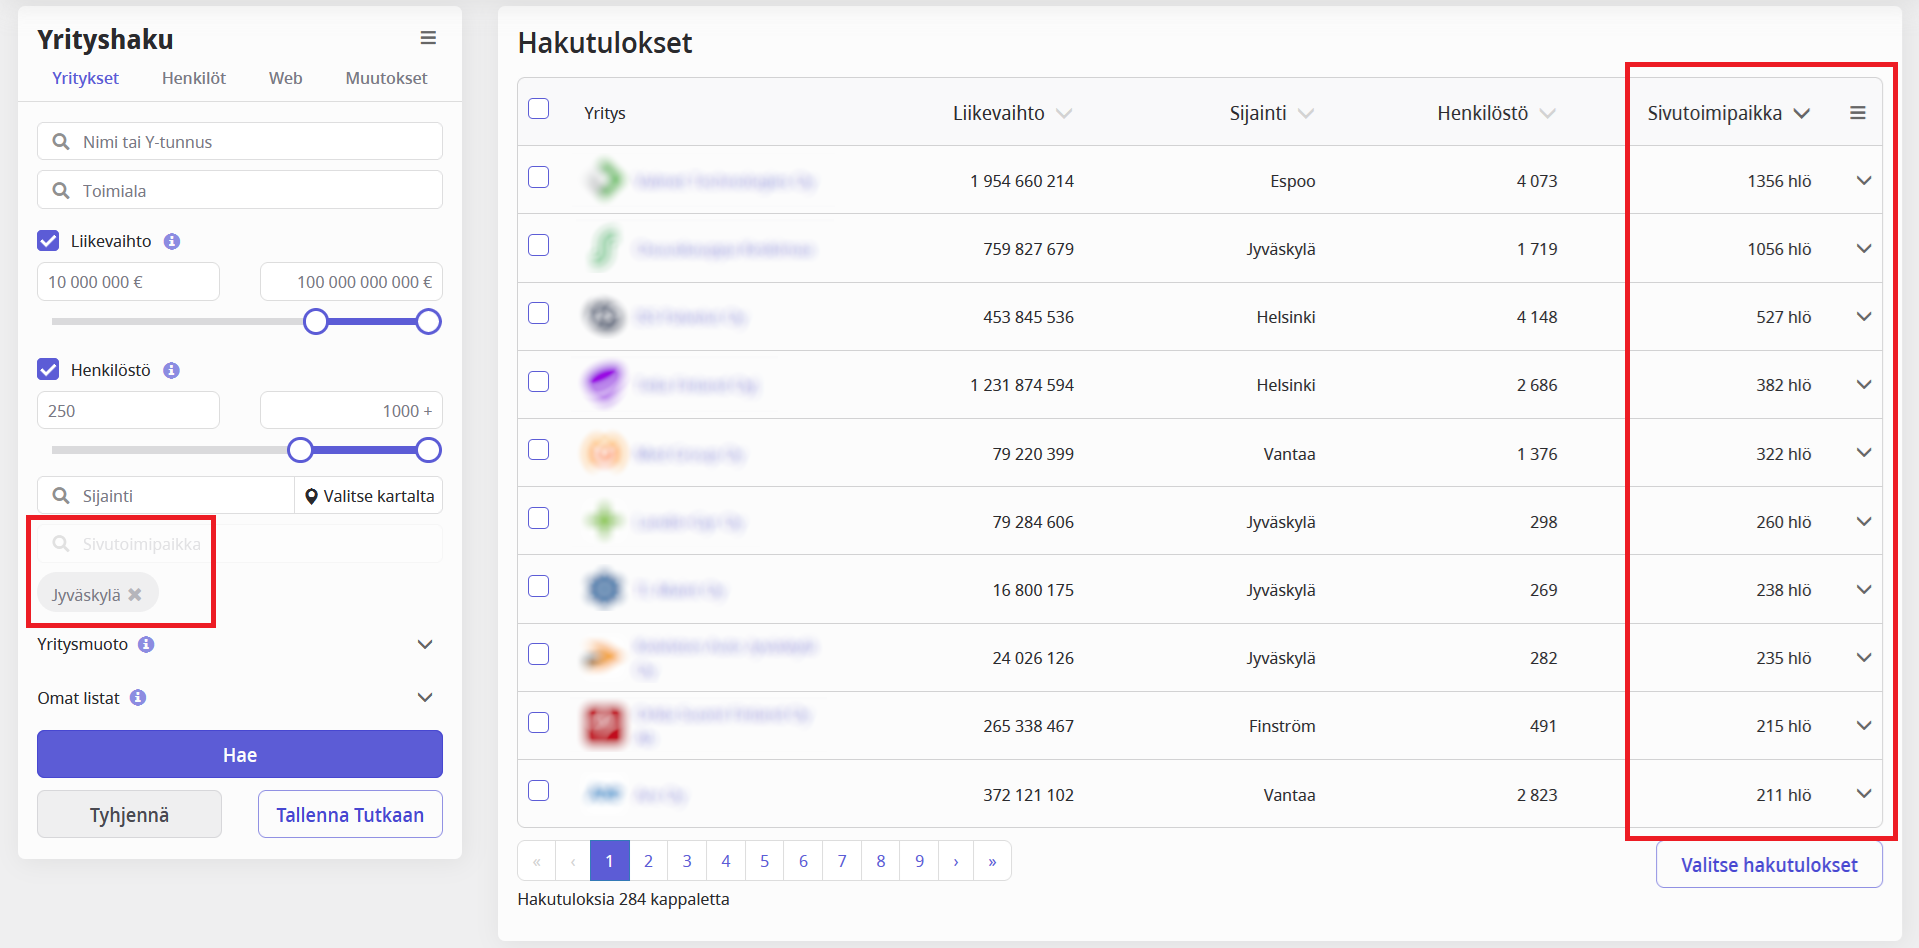Tick the select-all checkbox in table header
The width and height of the screenshot is (1919, 948).
539,109
